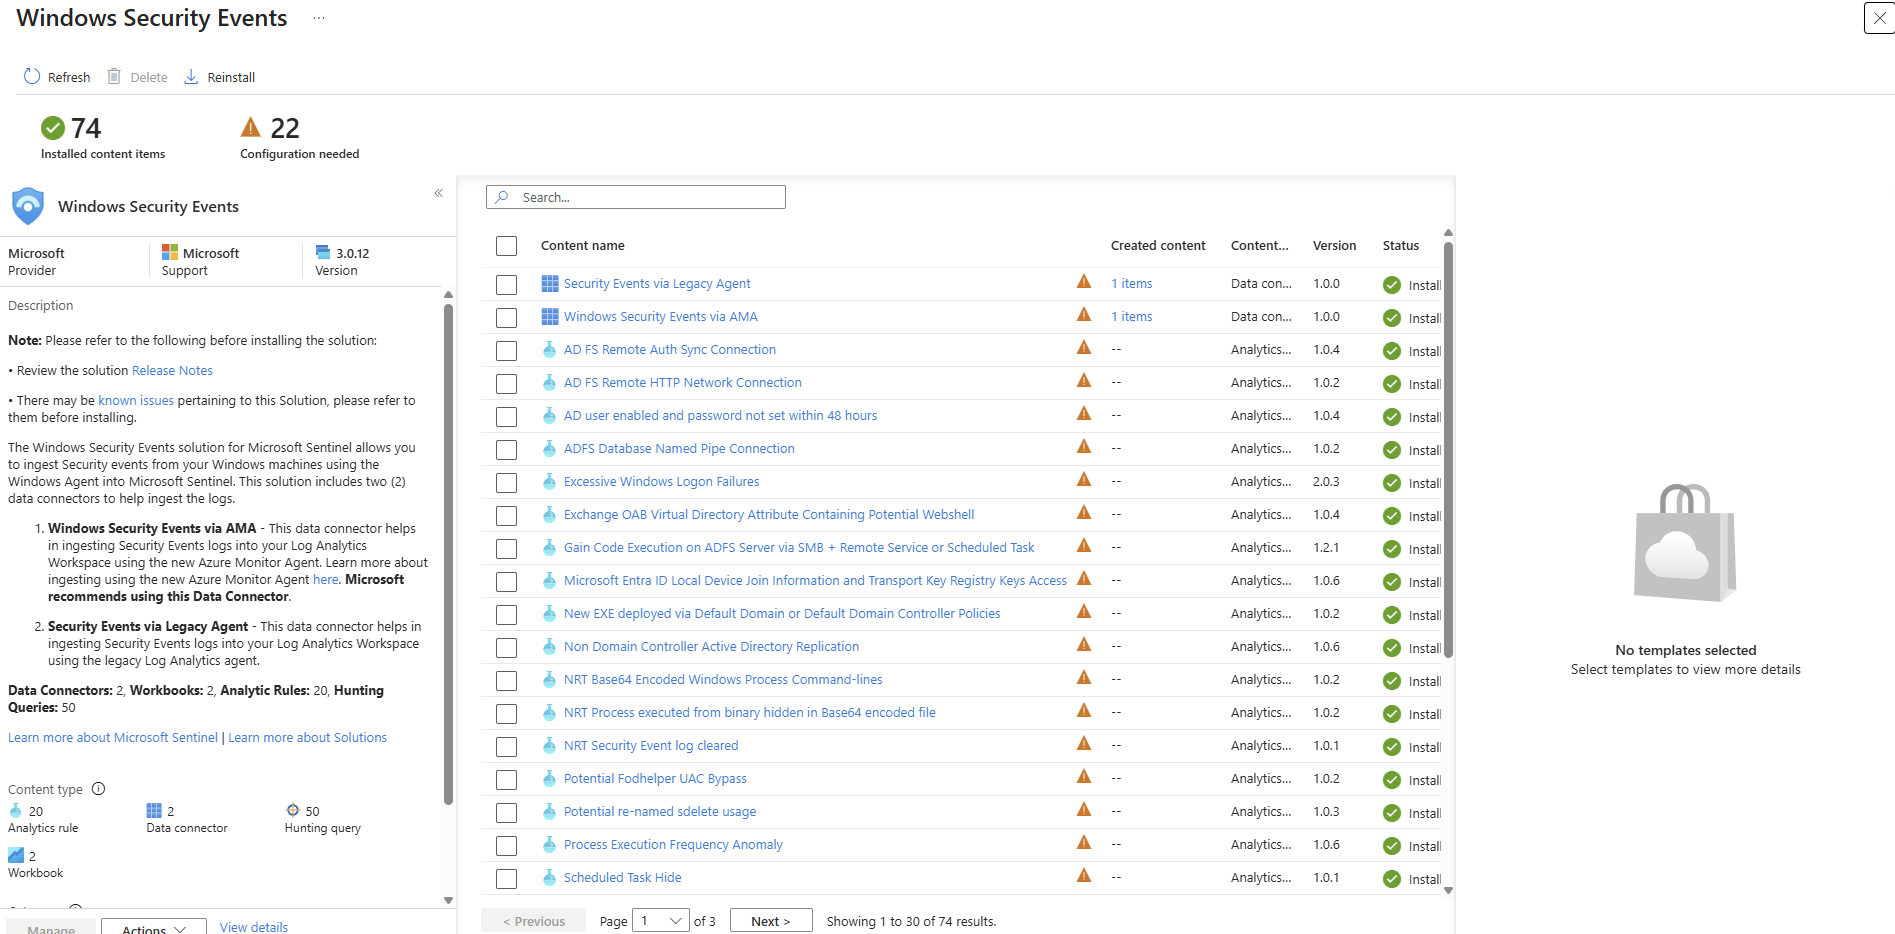This screenshot has height=934, width=1895.
Task: Expand the Actions dropdown button
Action: coord(154,928)
